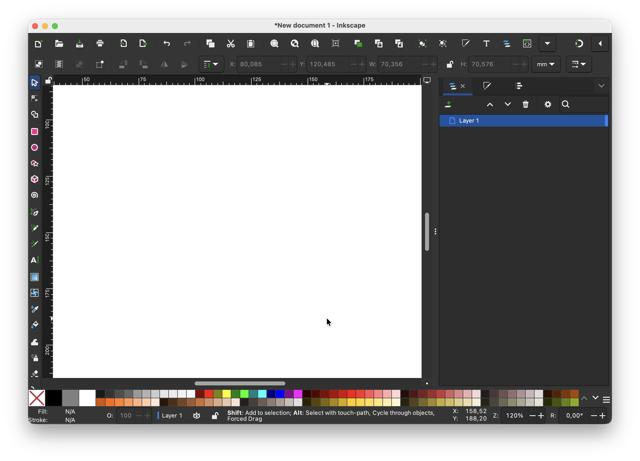Click the Import file icon
The width and height of the screenshot is (640, 461).
coord(123,44)
